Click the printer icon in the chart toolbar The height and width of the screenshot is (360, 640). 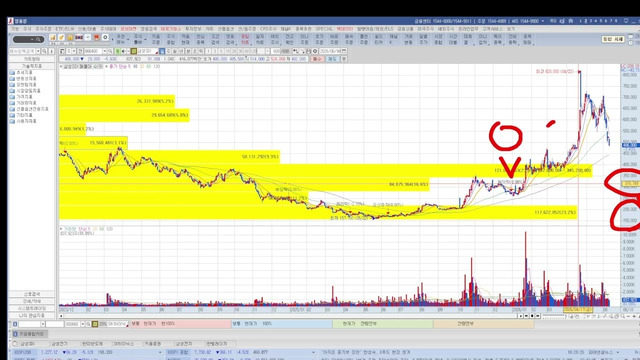tap(309, 51)
